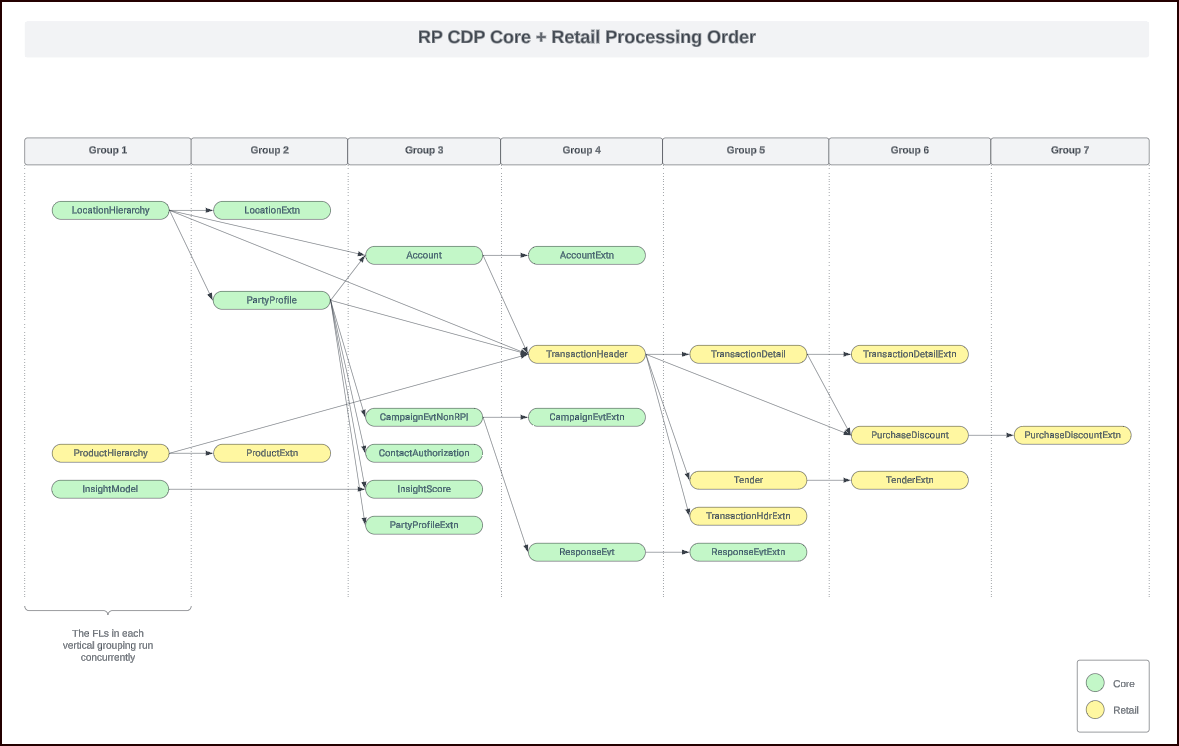1179x746 pixels.
Task: Select the LocationHierarchy node
Action: [110, 210]
